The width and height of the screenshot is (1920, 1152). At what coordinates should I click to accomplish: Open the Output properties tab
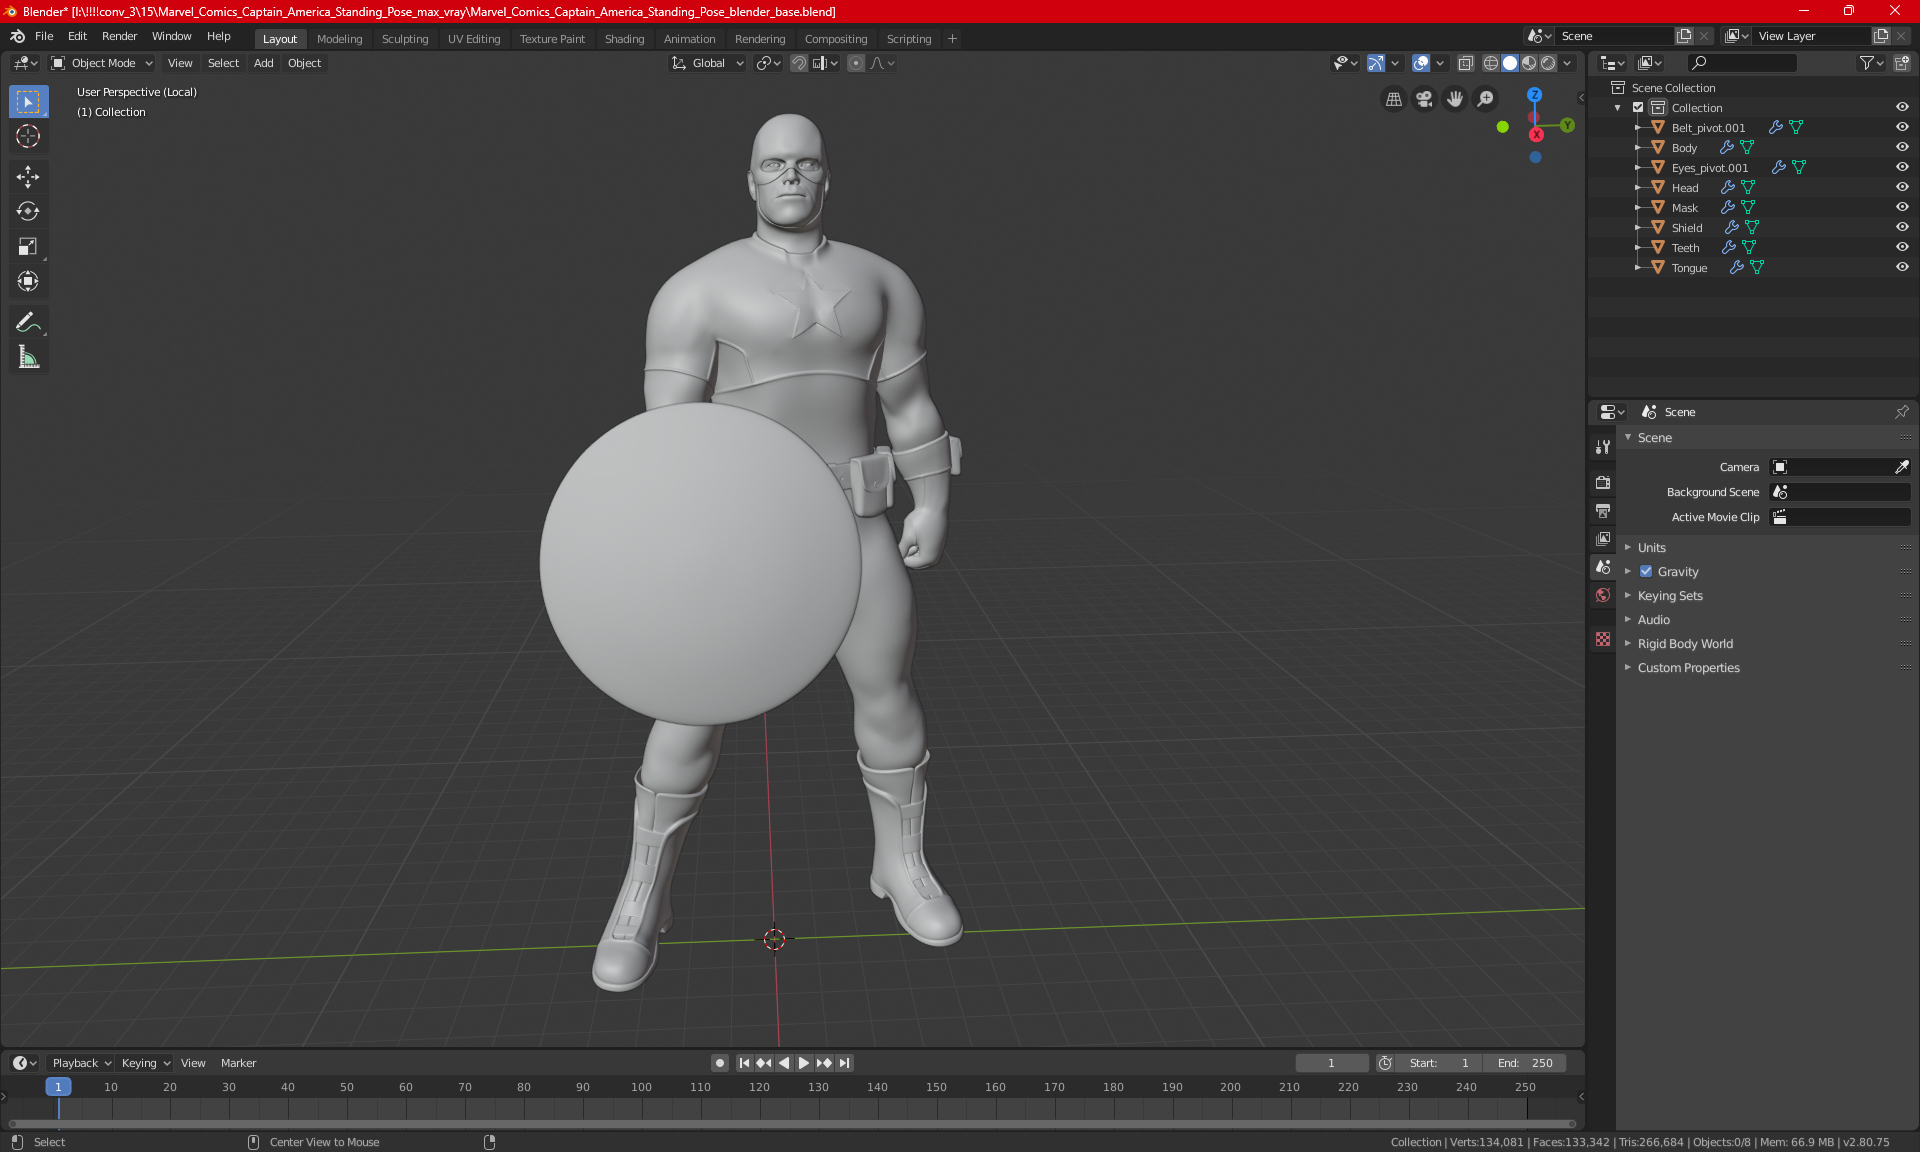[x=1603, y=511]
